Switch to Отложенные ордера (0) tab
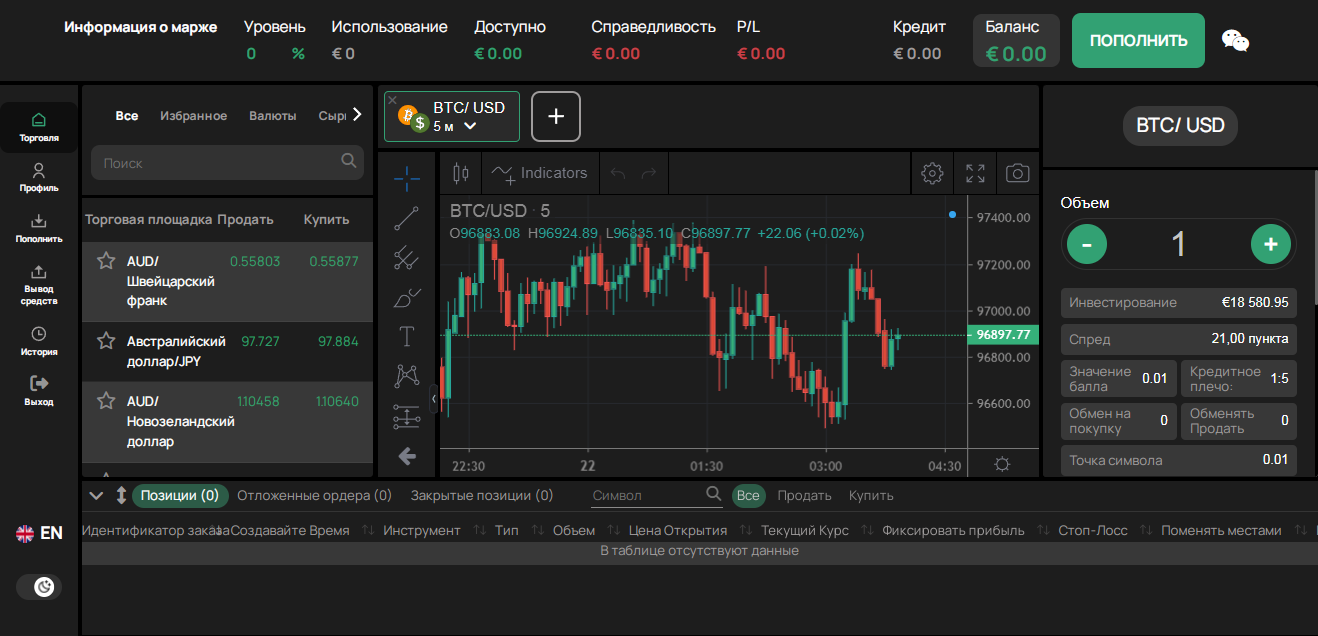Image resolution: width=1318 pixels, height=636 pixels. point(315,495)
